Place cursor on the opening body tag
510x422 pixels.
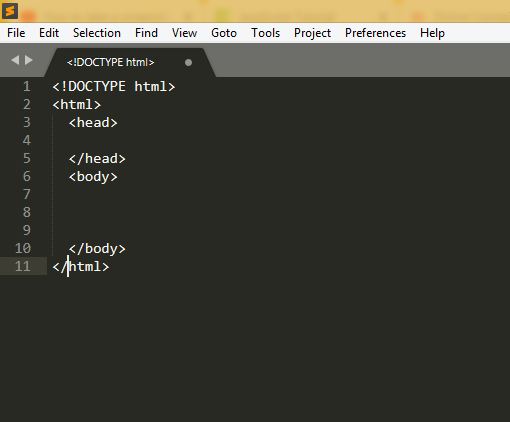[x=93, y=177]
